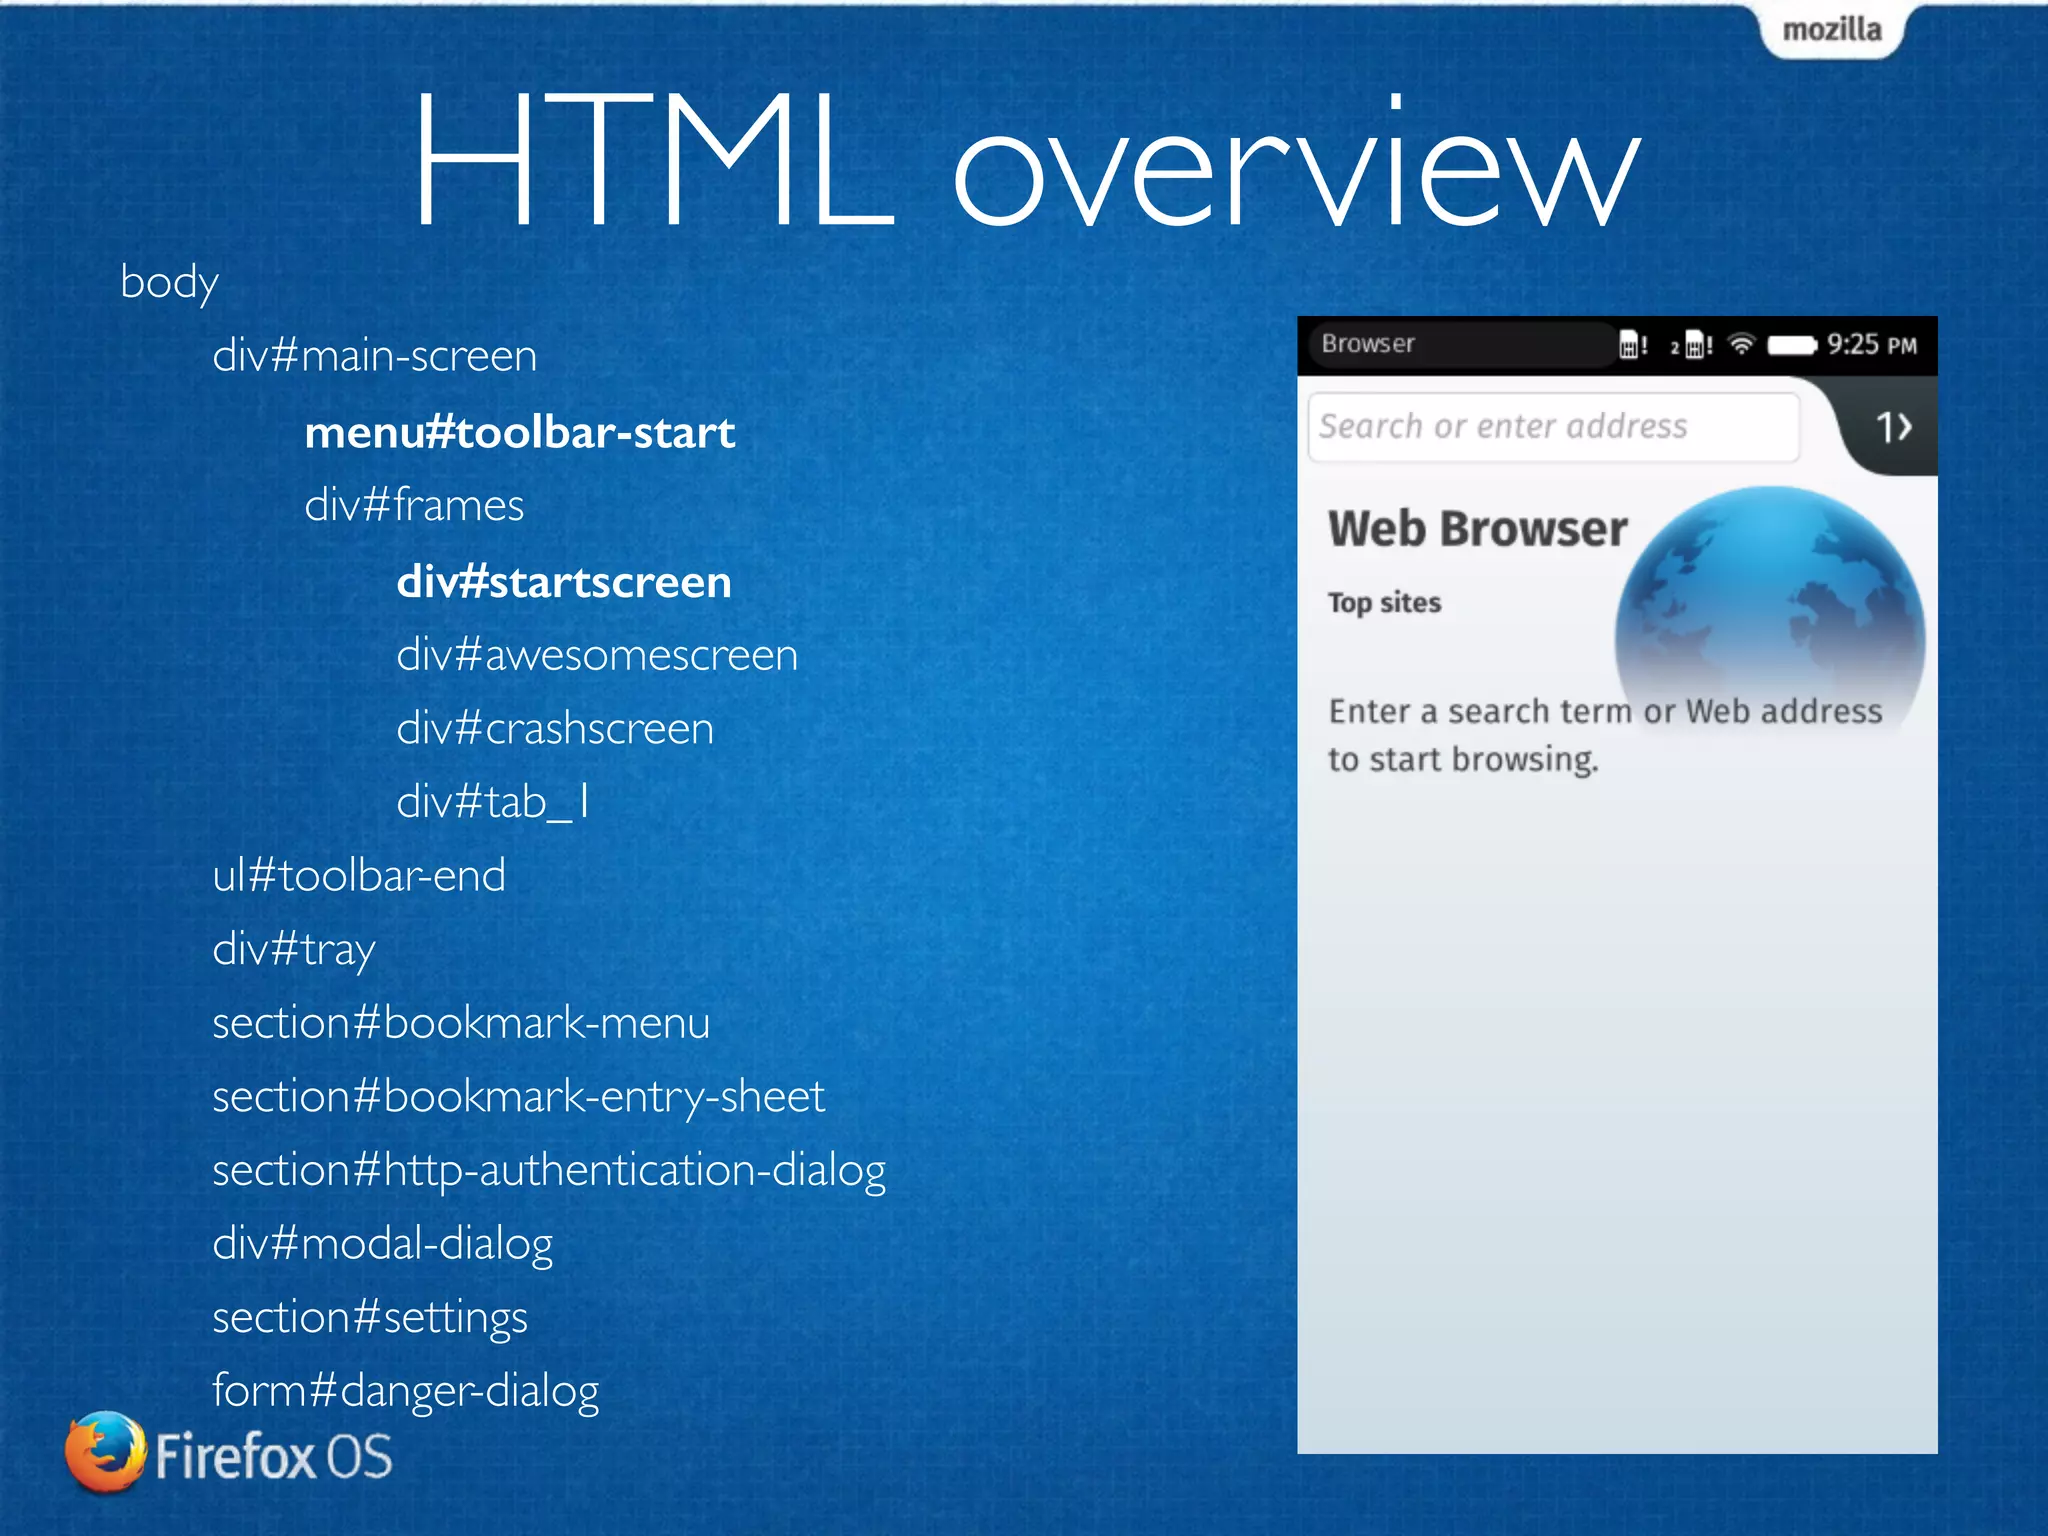Select the body line
The width and height of the screenshot is (2048, 1536).
click(169, 282)
